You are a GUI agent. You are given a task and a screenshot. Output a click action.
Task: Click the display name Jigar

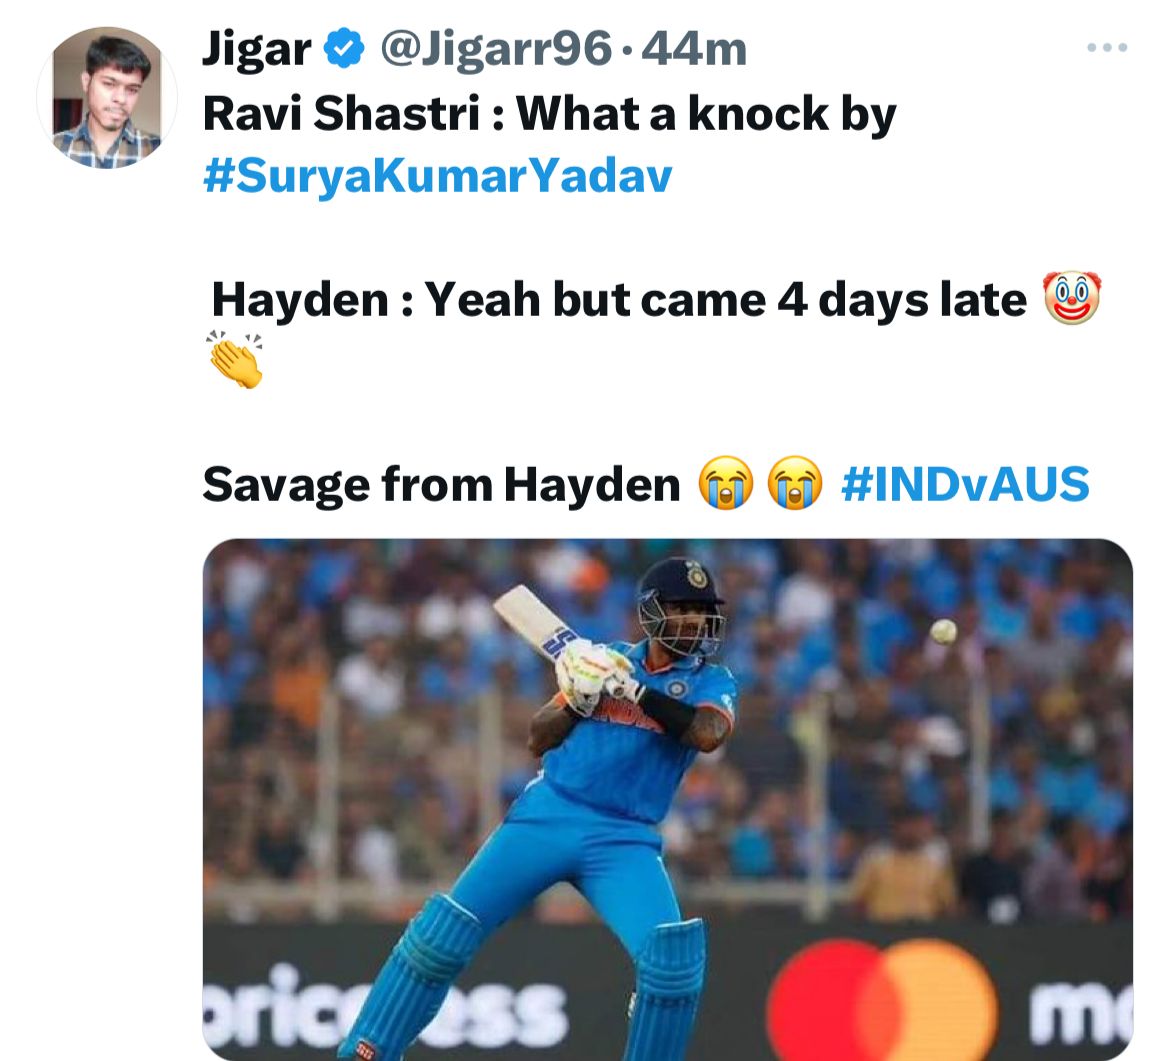[x=257, y=49]
